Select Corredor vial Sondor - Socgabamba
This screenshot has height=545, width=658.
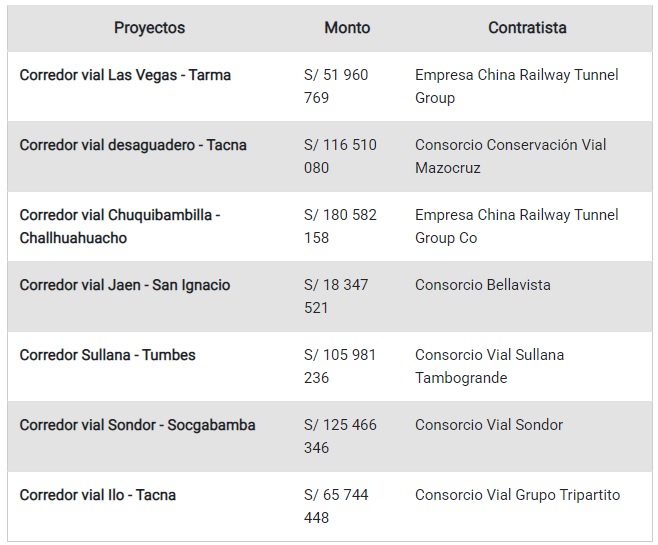point(137,425)
